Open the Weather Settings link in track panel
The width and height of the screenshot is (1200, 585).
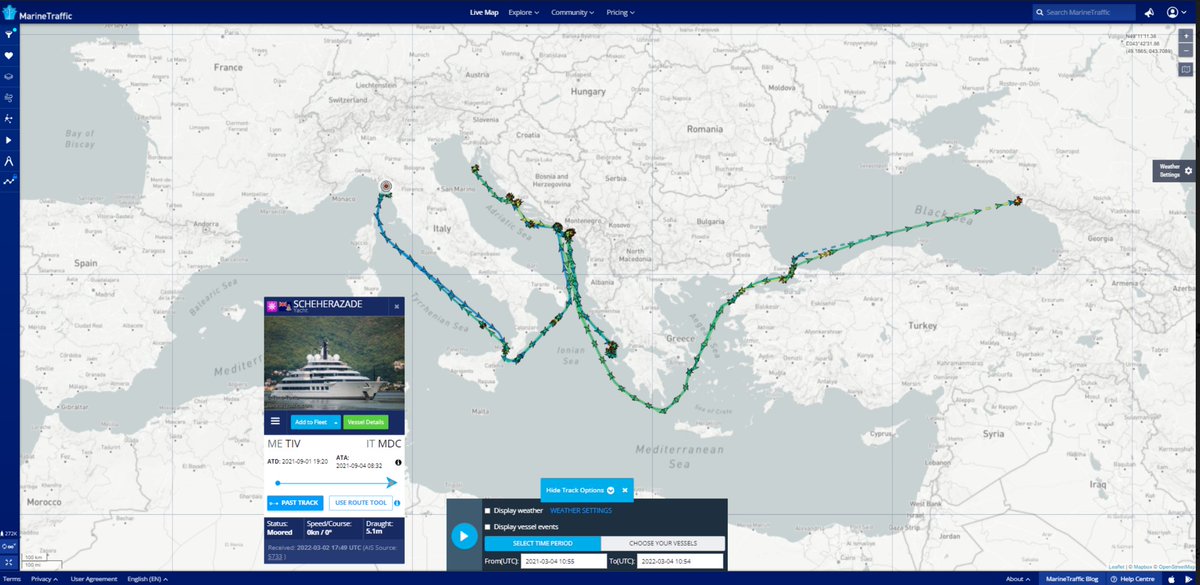click(x=581, y=511)
